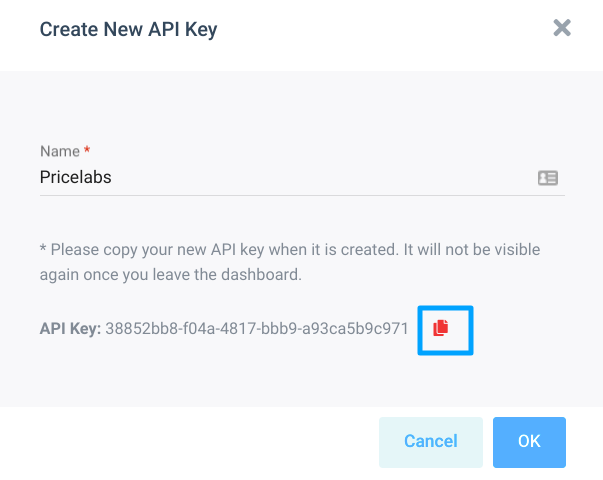Click the empty area of the Name text line
The width and height of the screenshot is (603, 480).
coord(323,178)
